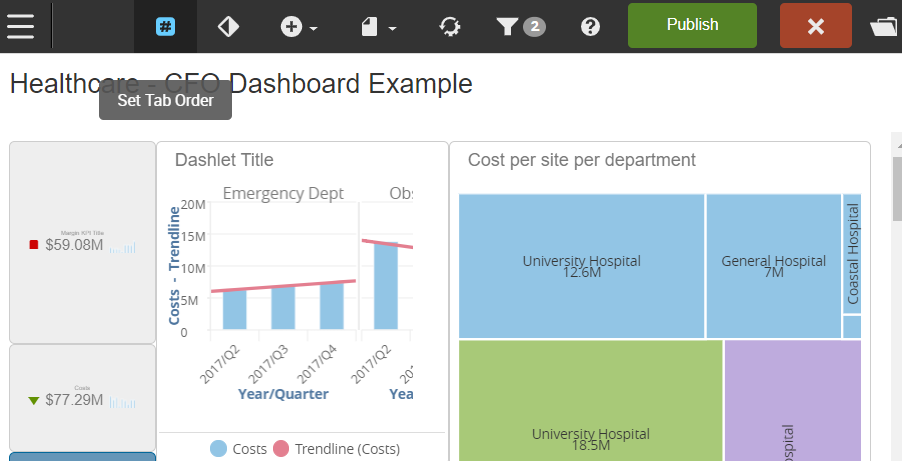Publish the dashboard
The width and height of the screenshot is (902, 461).
pos(692,25)
